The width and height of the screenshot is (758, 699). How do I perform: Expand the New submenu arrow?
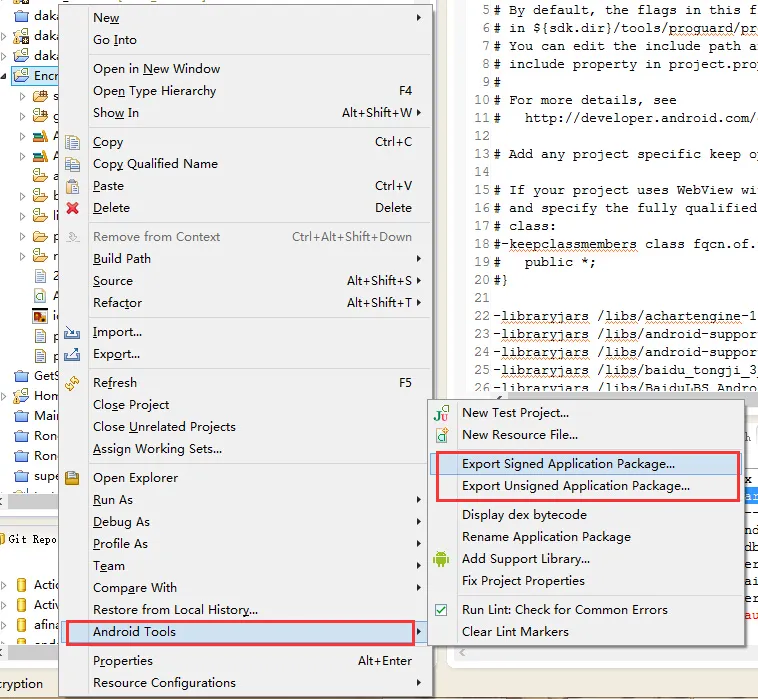(x=419, y=18)
